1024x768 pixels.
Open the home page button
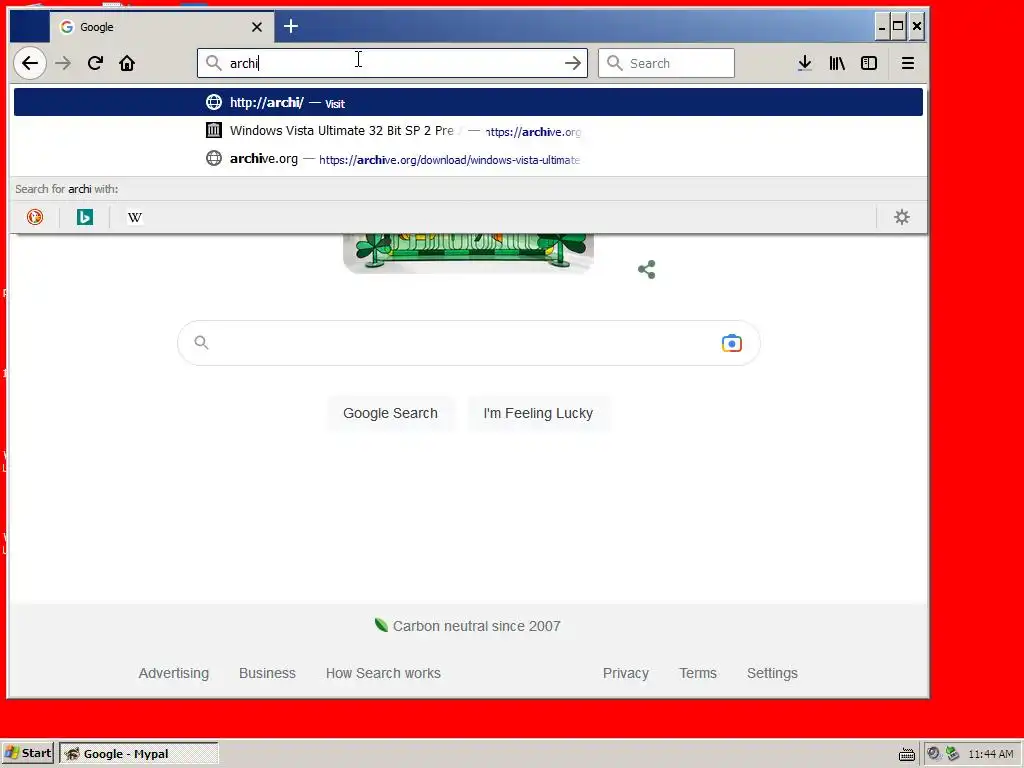(x=127, y=63)
